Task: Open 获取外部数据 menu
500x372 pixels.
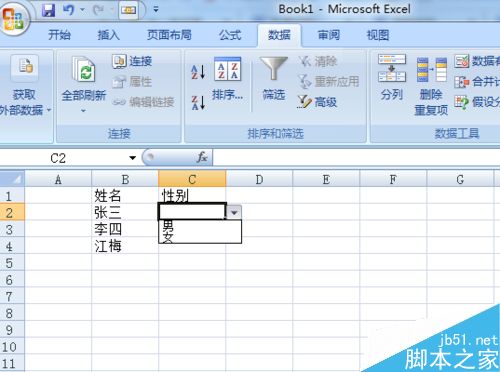Action: click(25, 85)
